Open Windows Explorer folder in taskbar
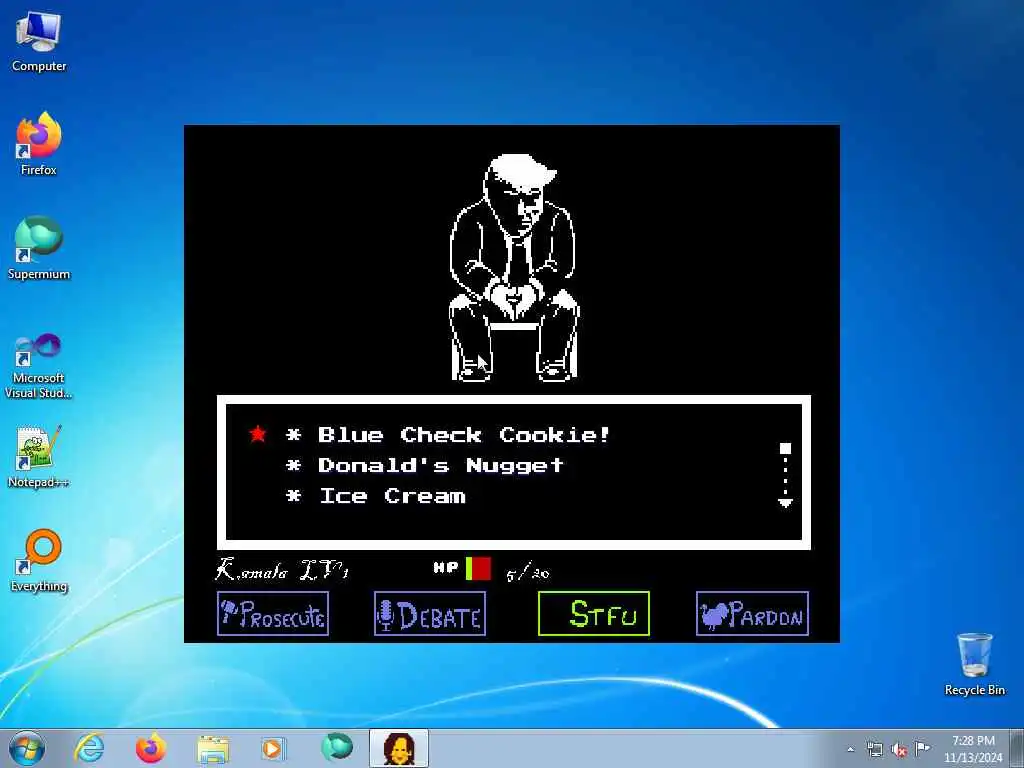This screenshot has width=1024, height=768. 213,749
